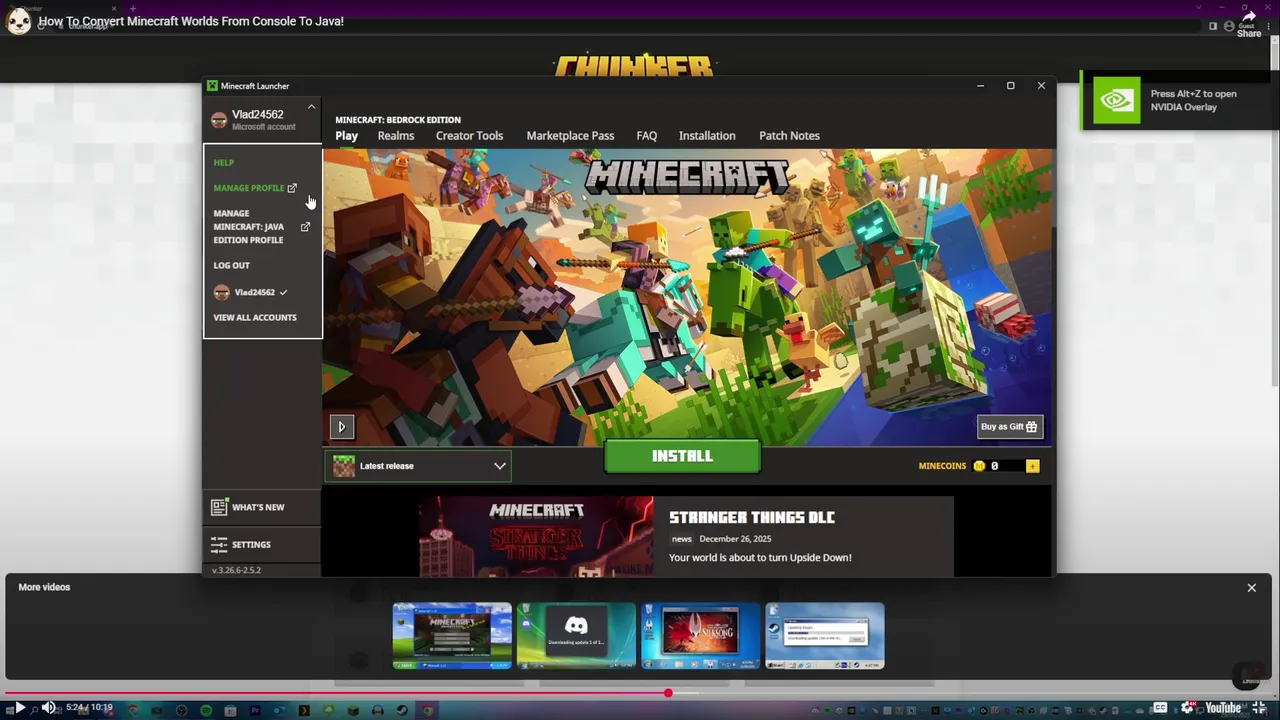Click the Buy as Gift button
The image size is (1280, 720).
tap(1010, 427)
